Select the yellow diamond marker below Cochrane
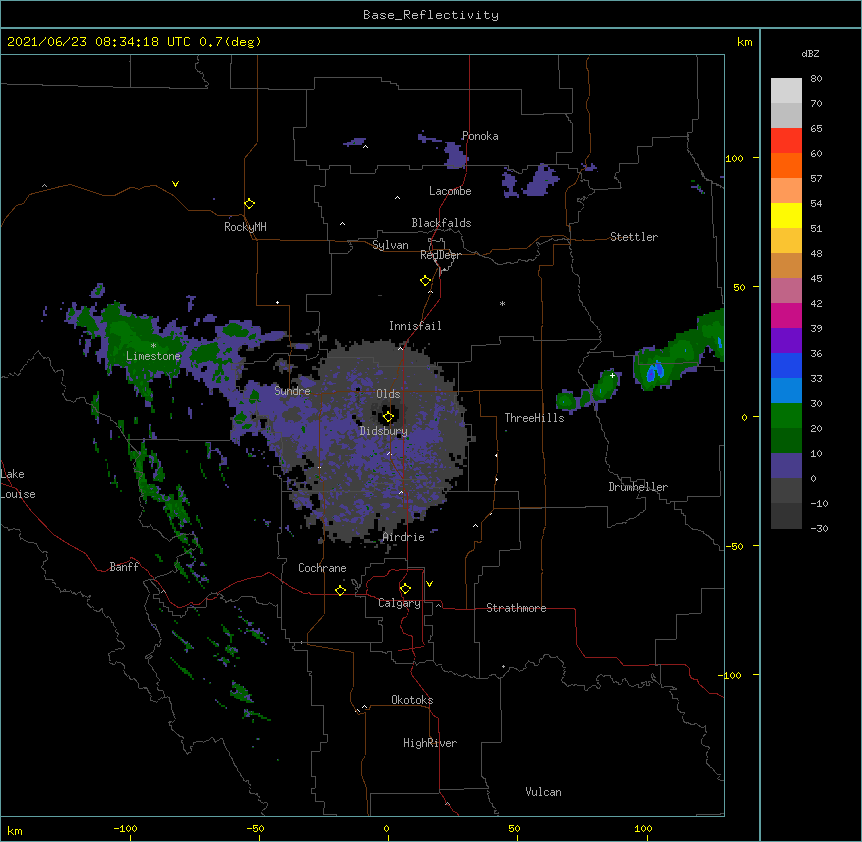This screenshot has width=862, height=842. pyautogui.click(x=340, y=590)
